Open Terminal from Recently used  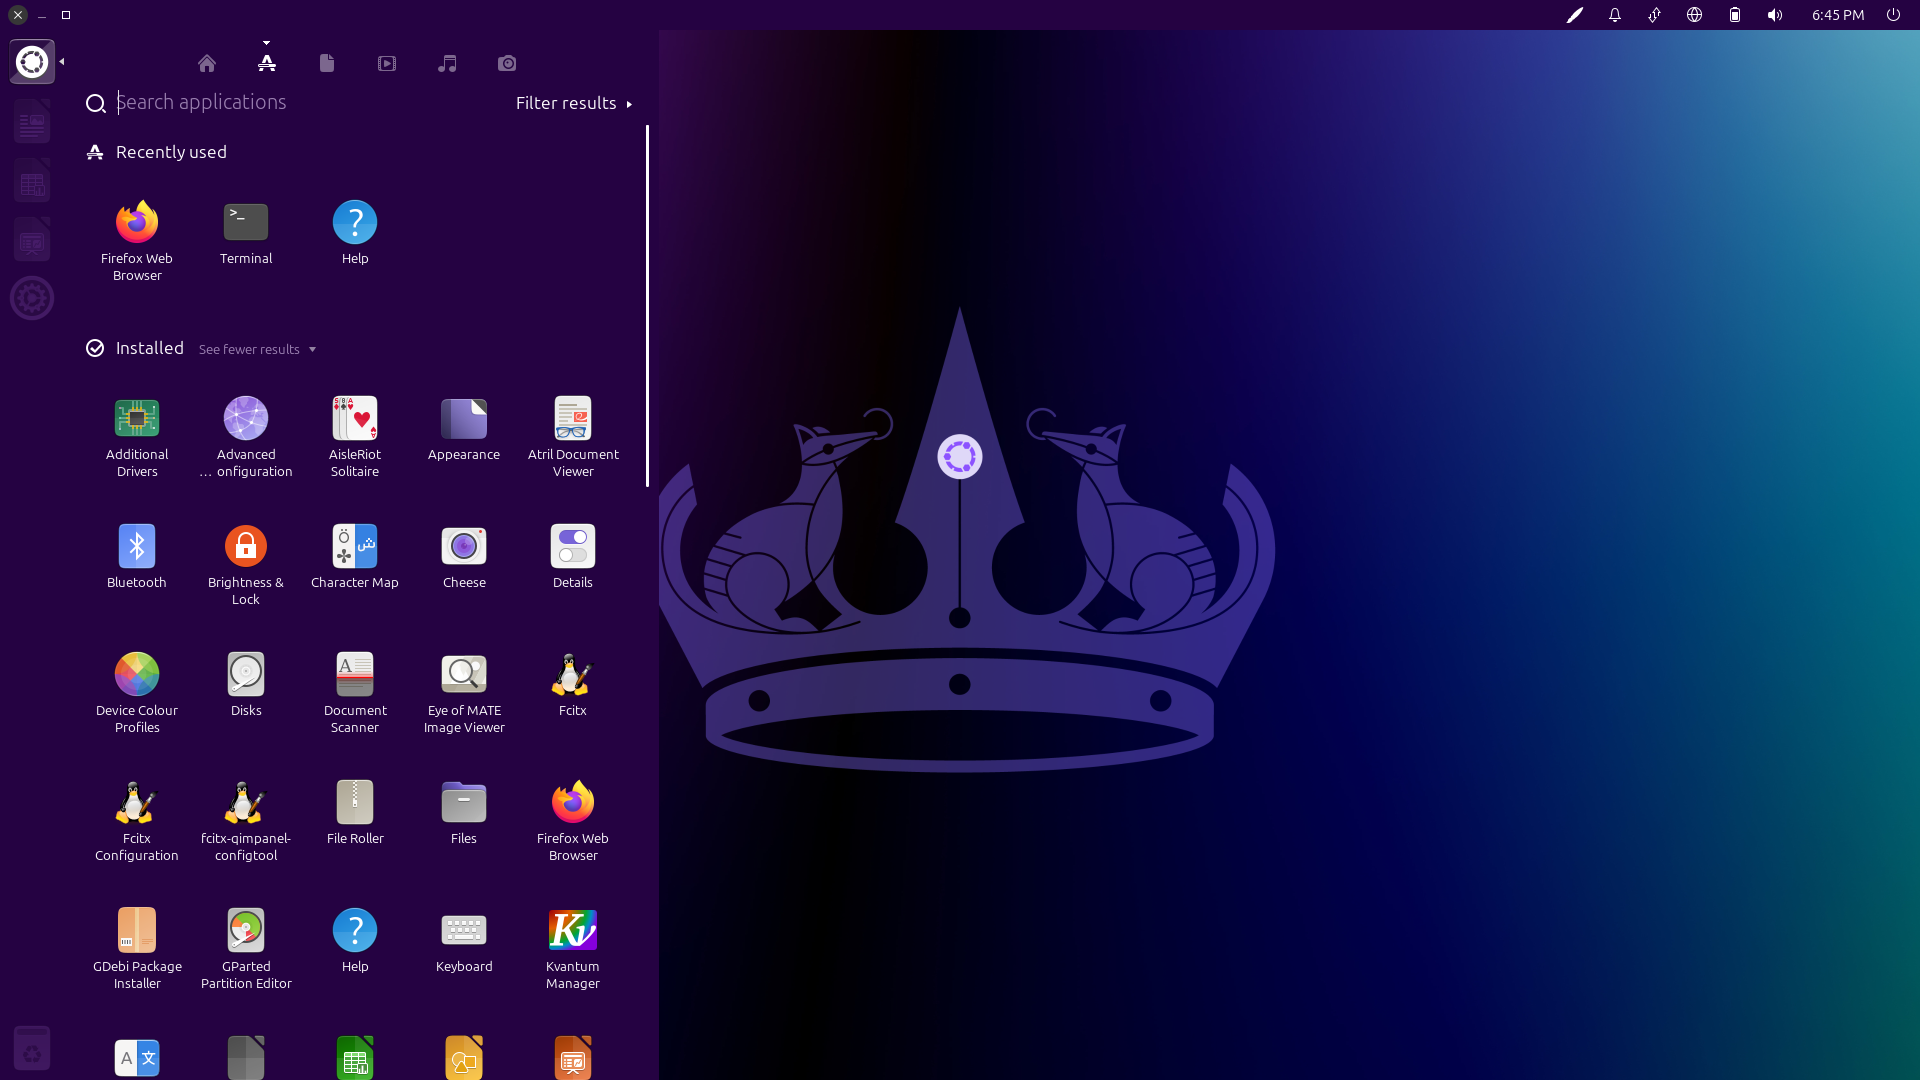click(246, 233)
